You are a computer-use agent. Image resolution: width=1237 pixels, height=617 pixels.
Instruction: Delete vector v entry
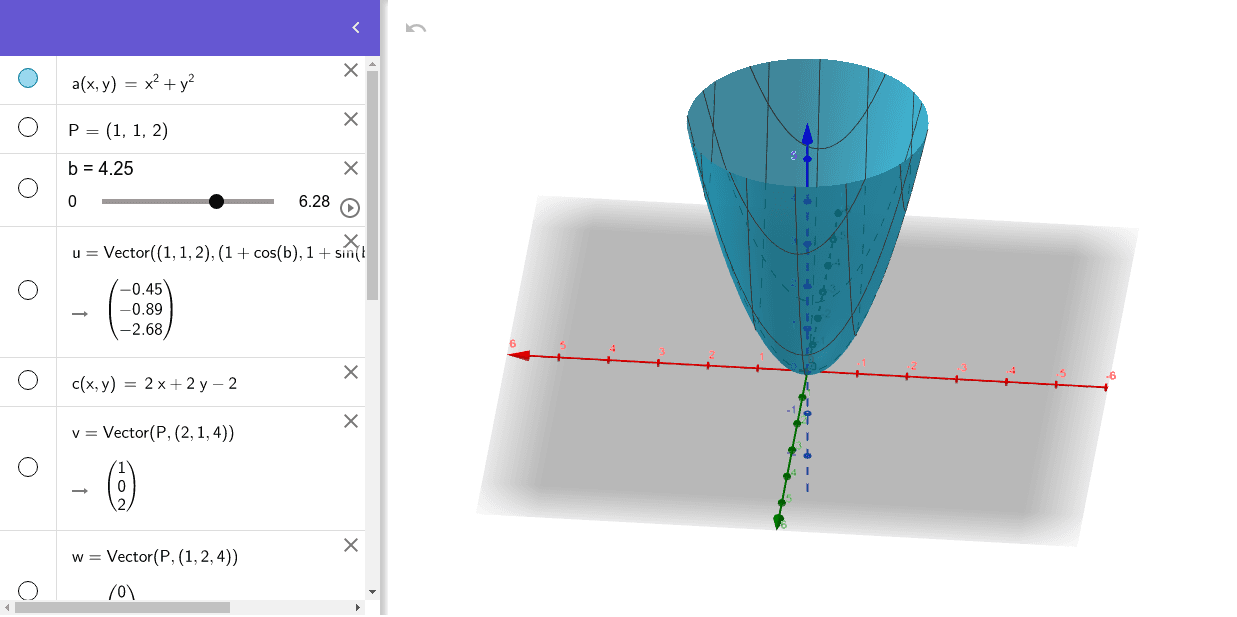coord(350,421)
